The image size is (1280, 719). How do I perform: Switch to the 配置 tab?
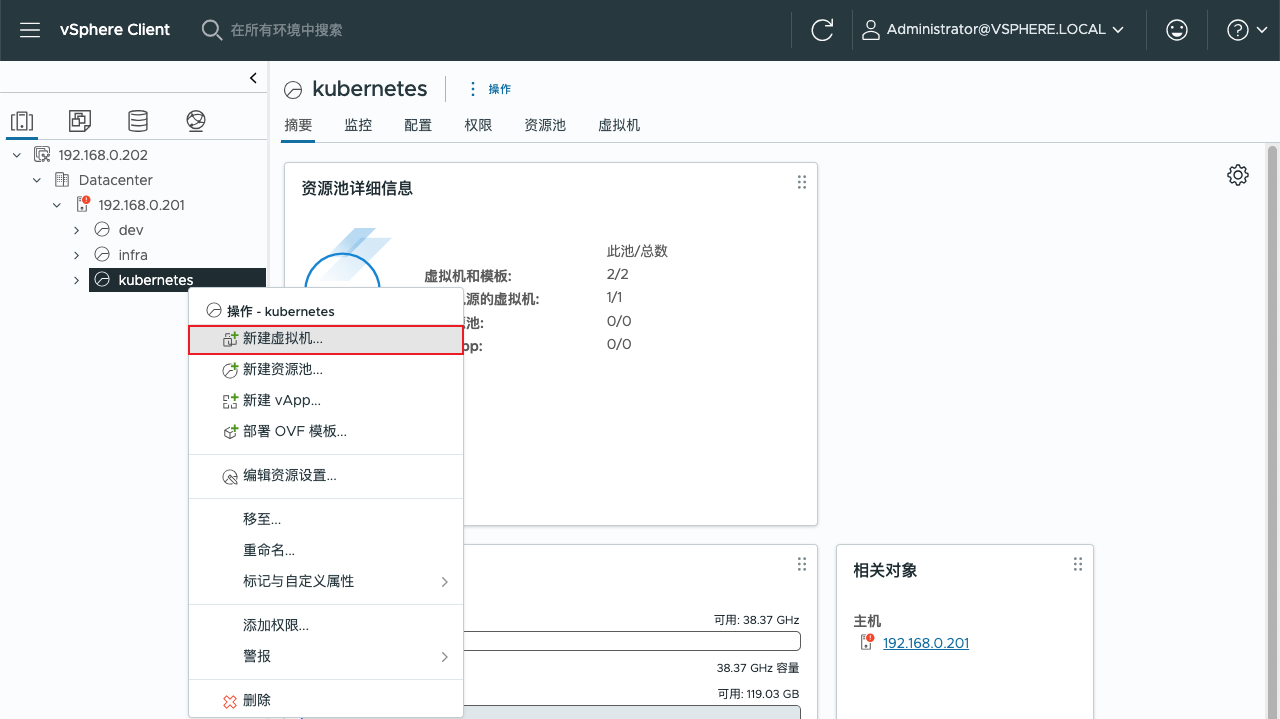click(418, 125)
